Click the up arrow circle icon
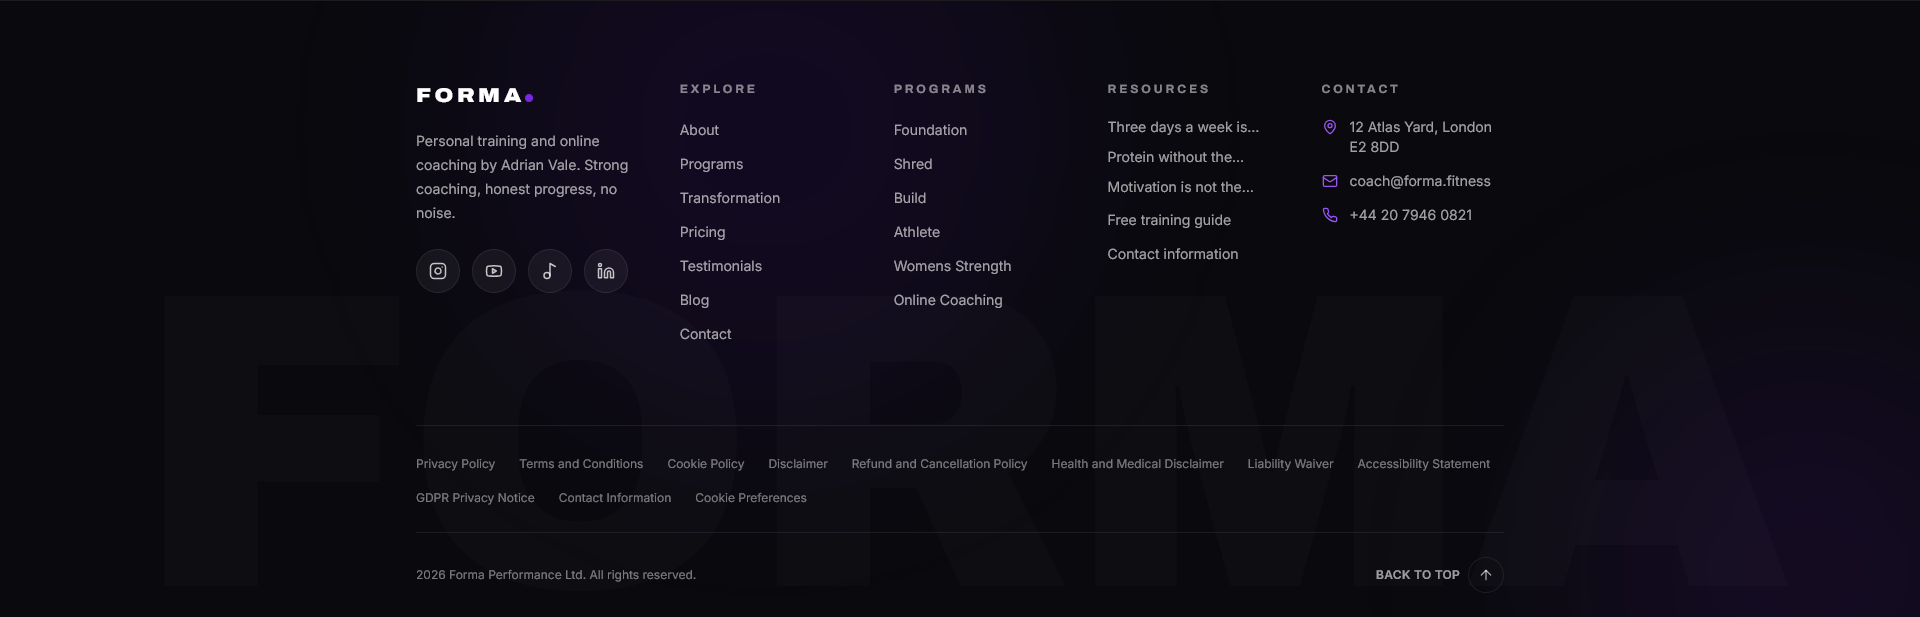 click(1486, 575)
